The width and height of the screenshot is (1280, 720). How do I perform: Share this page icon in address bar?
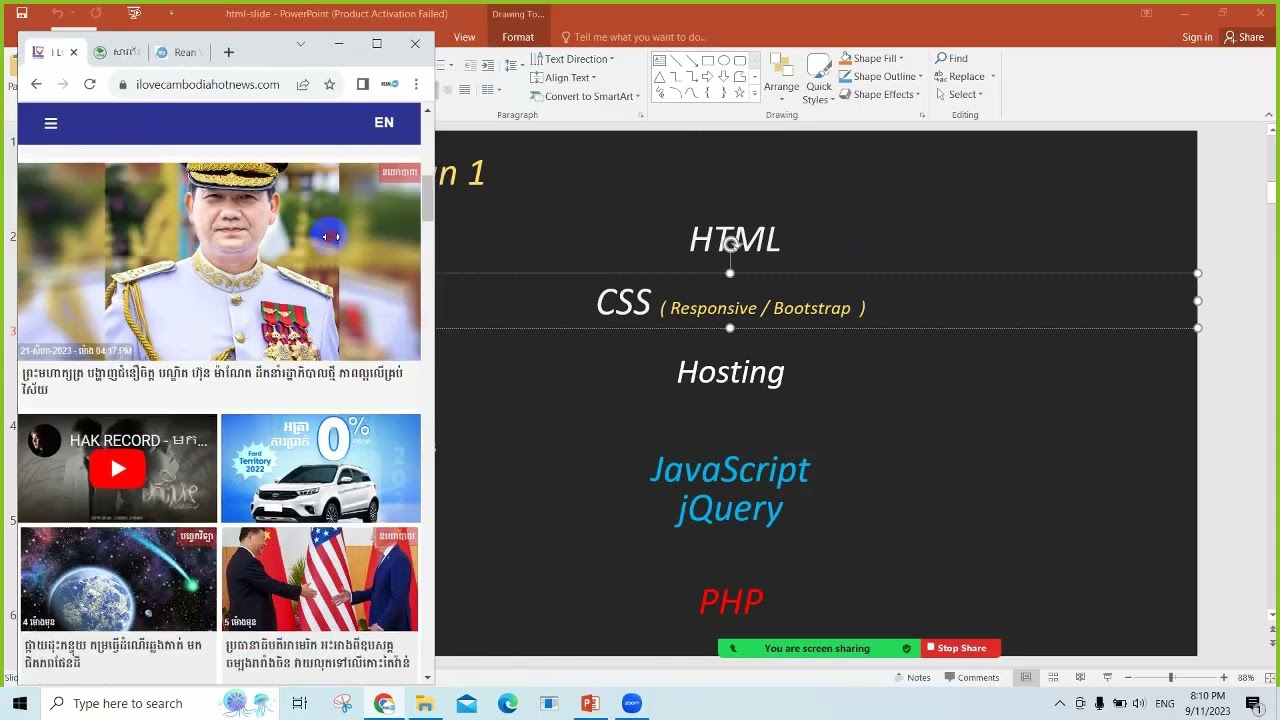pyautogui.click(x=302, y=84)
